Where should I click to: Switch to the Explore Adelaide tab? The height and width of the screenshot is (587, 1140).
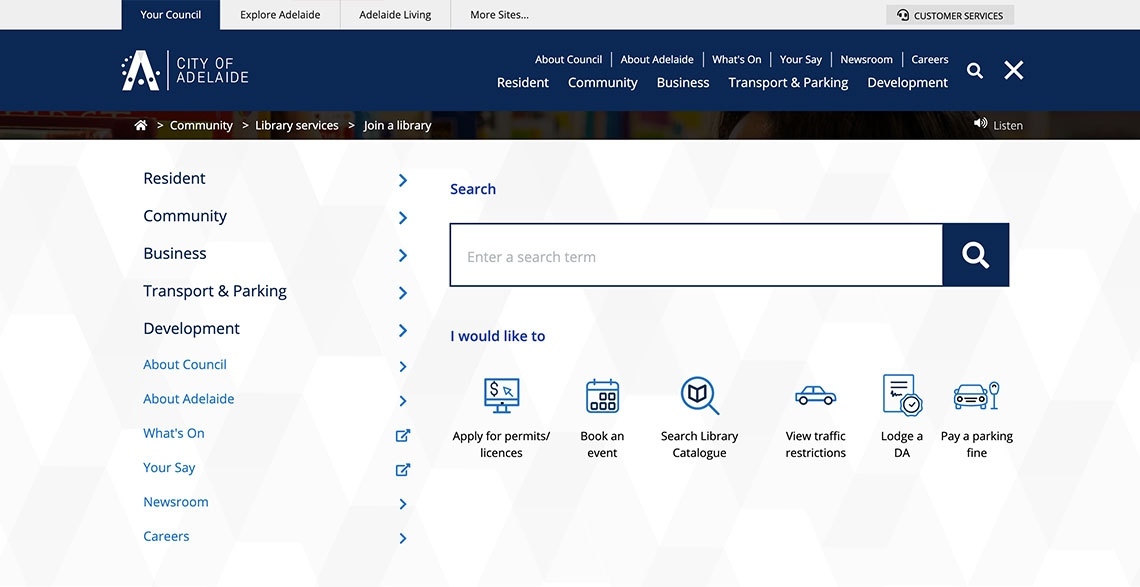click(x=280, y=15)
